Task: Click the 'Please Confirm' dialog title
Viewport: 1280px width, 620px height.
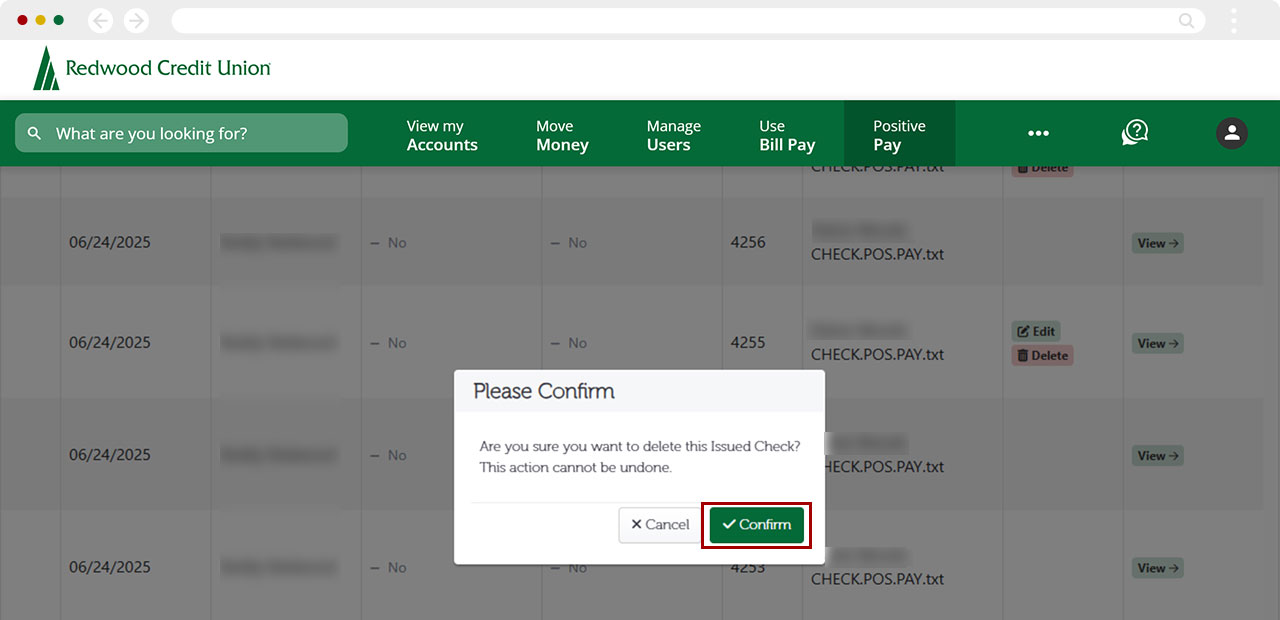Action: (x=544, y=391)
